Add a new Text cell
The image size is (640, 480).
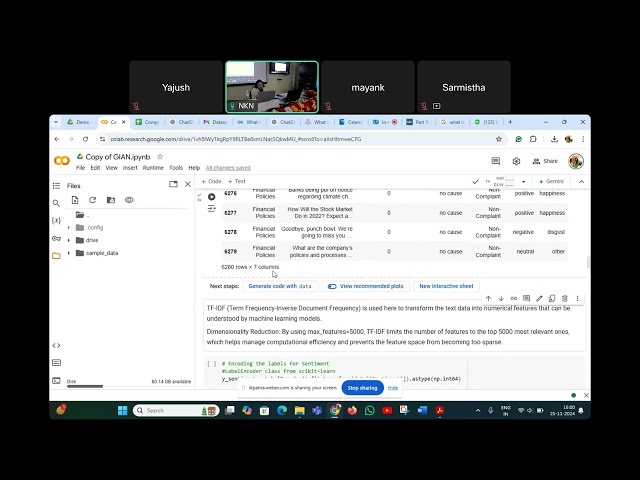pos(237,181)
